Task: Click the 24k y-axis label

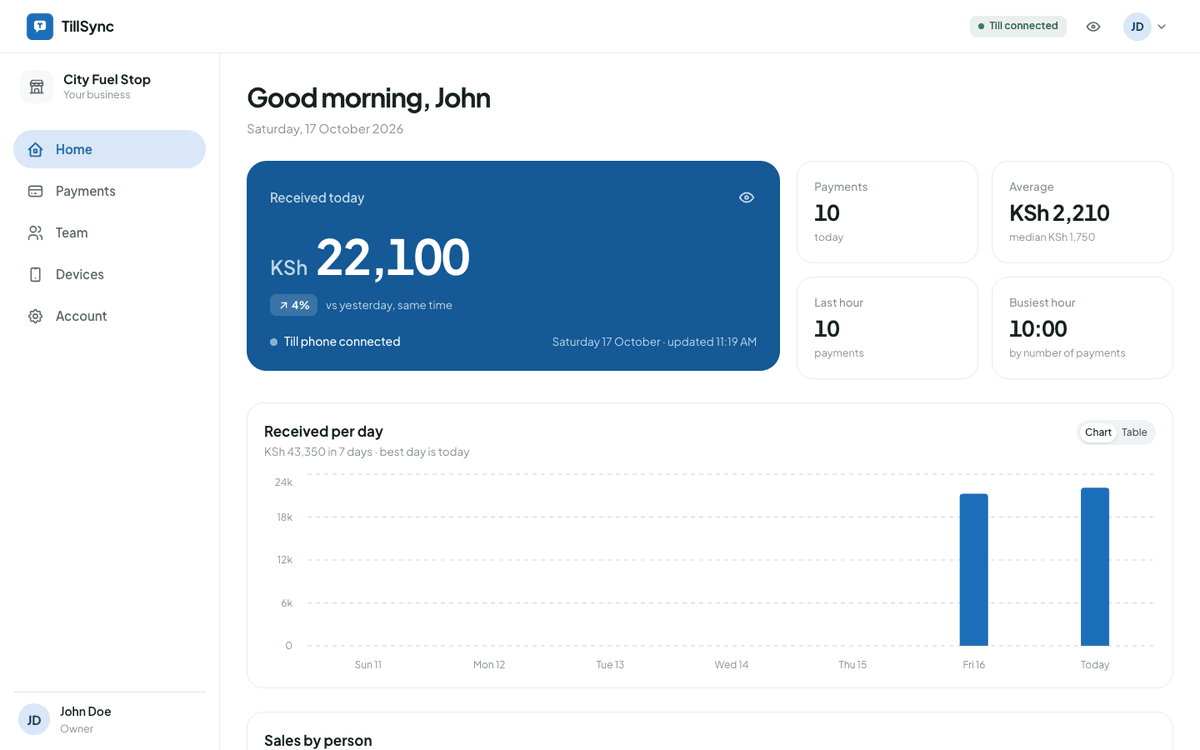Action: [284, 482]
